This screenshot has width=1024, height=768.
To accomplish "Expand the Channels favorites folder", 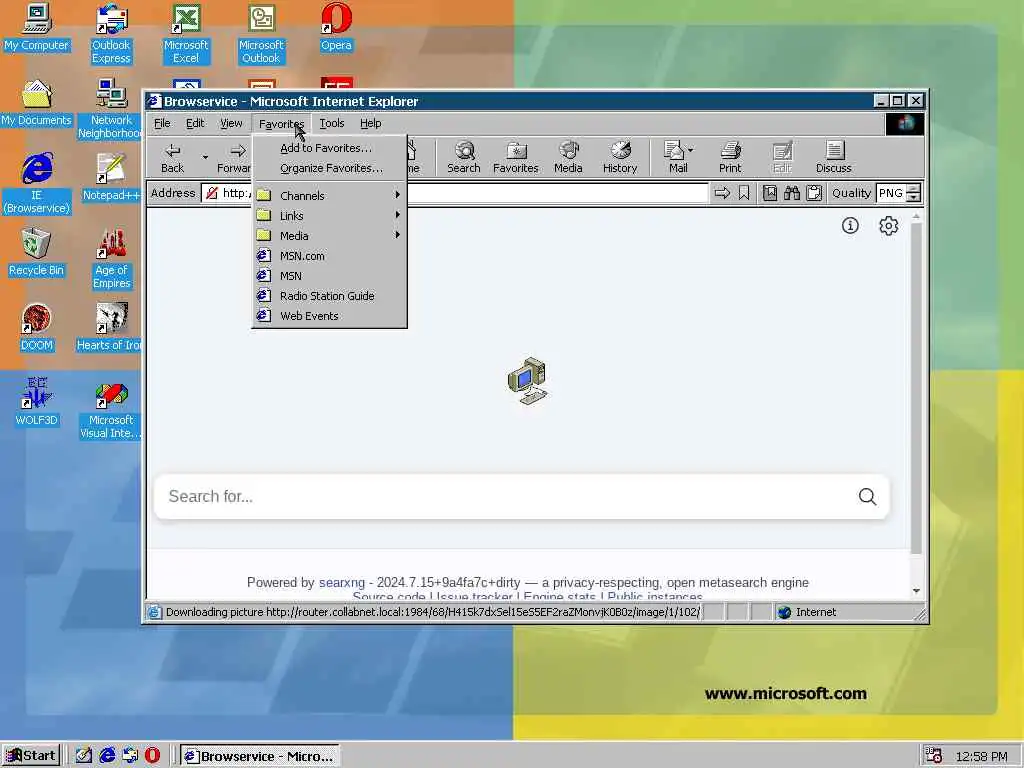I will [x=329, y=195].
